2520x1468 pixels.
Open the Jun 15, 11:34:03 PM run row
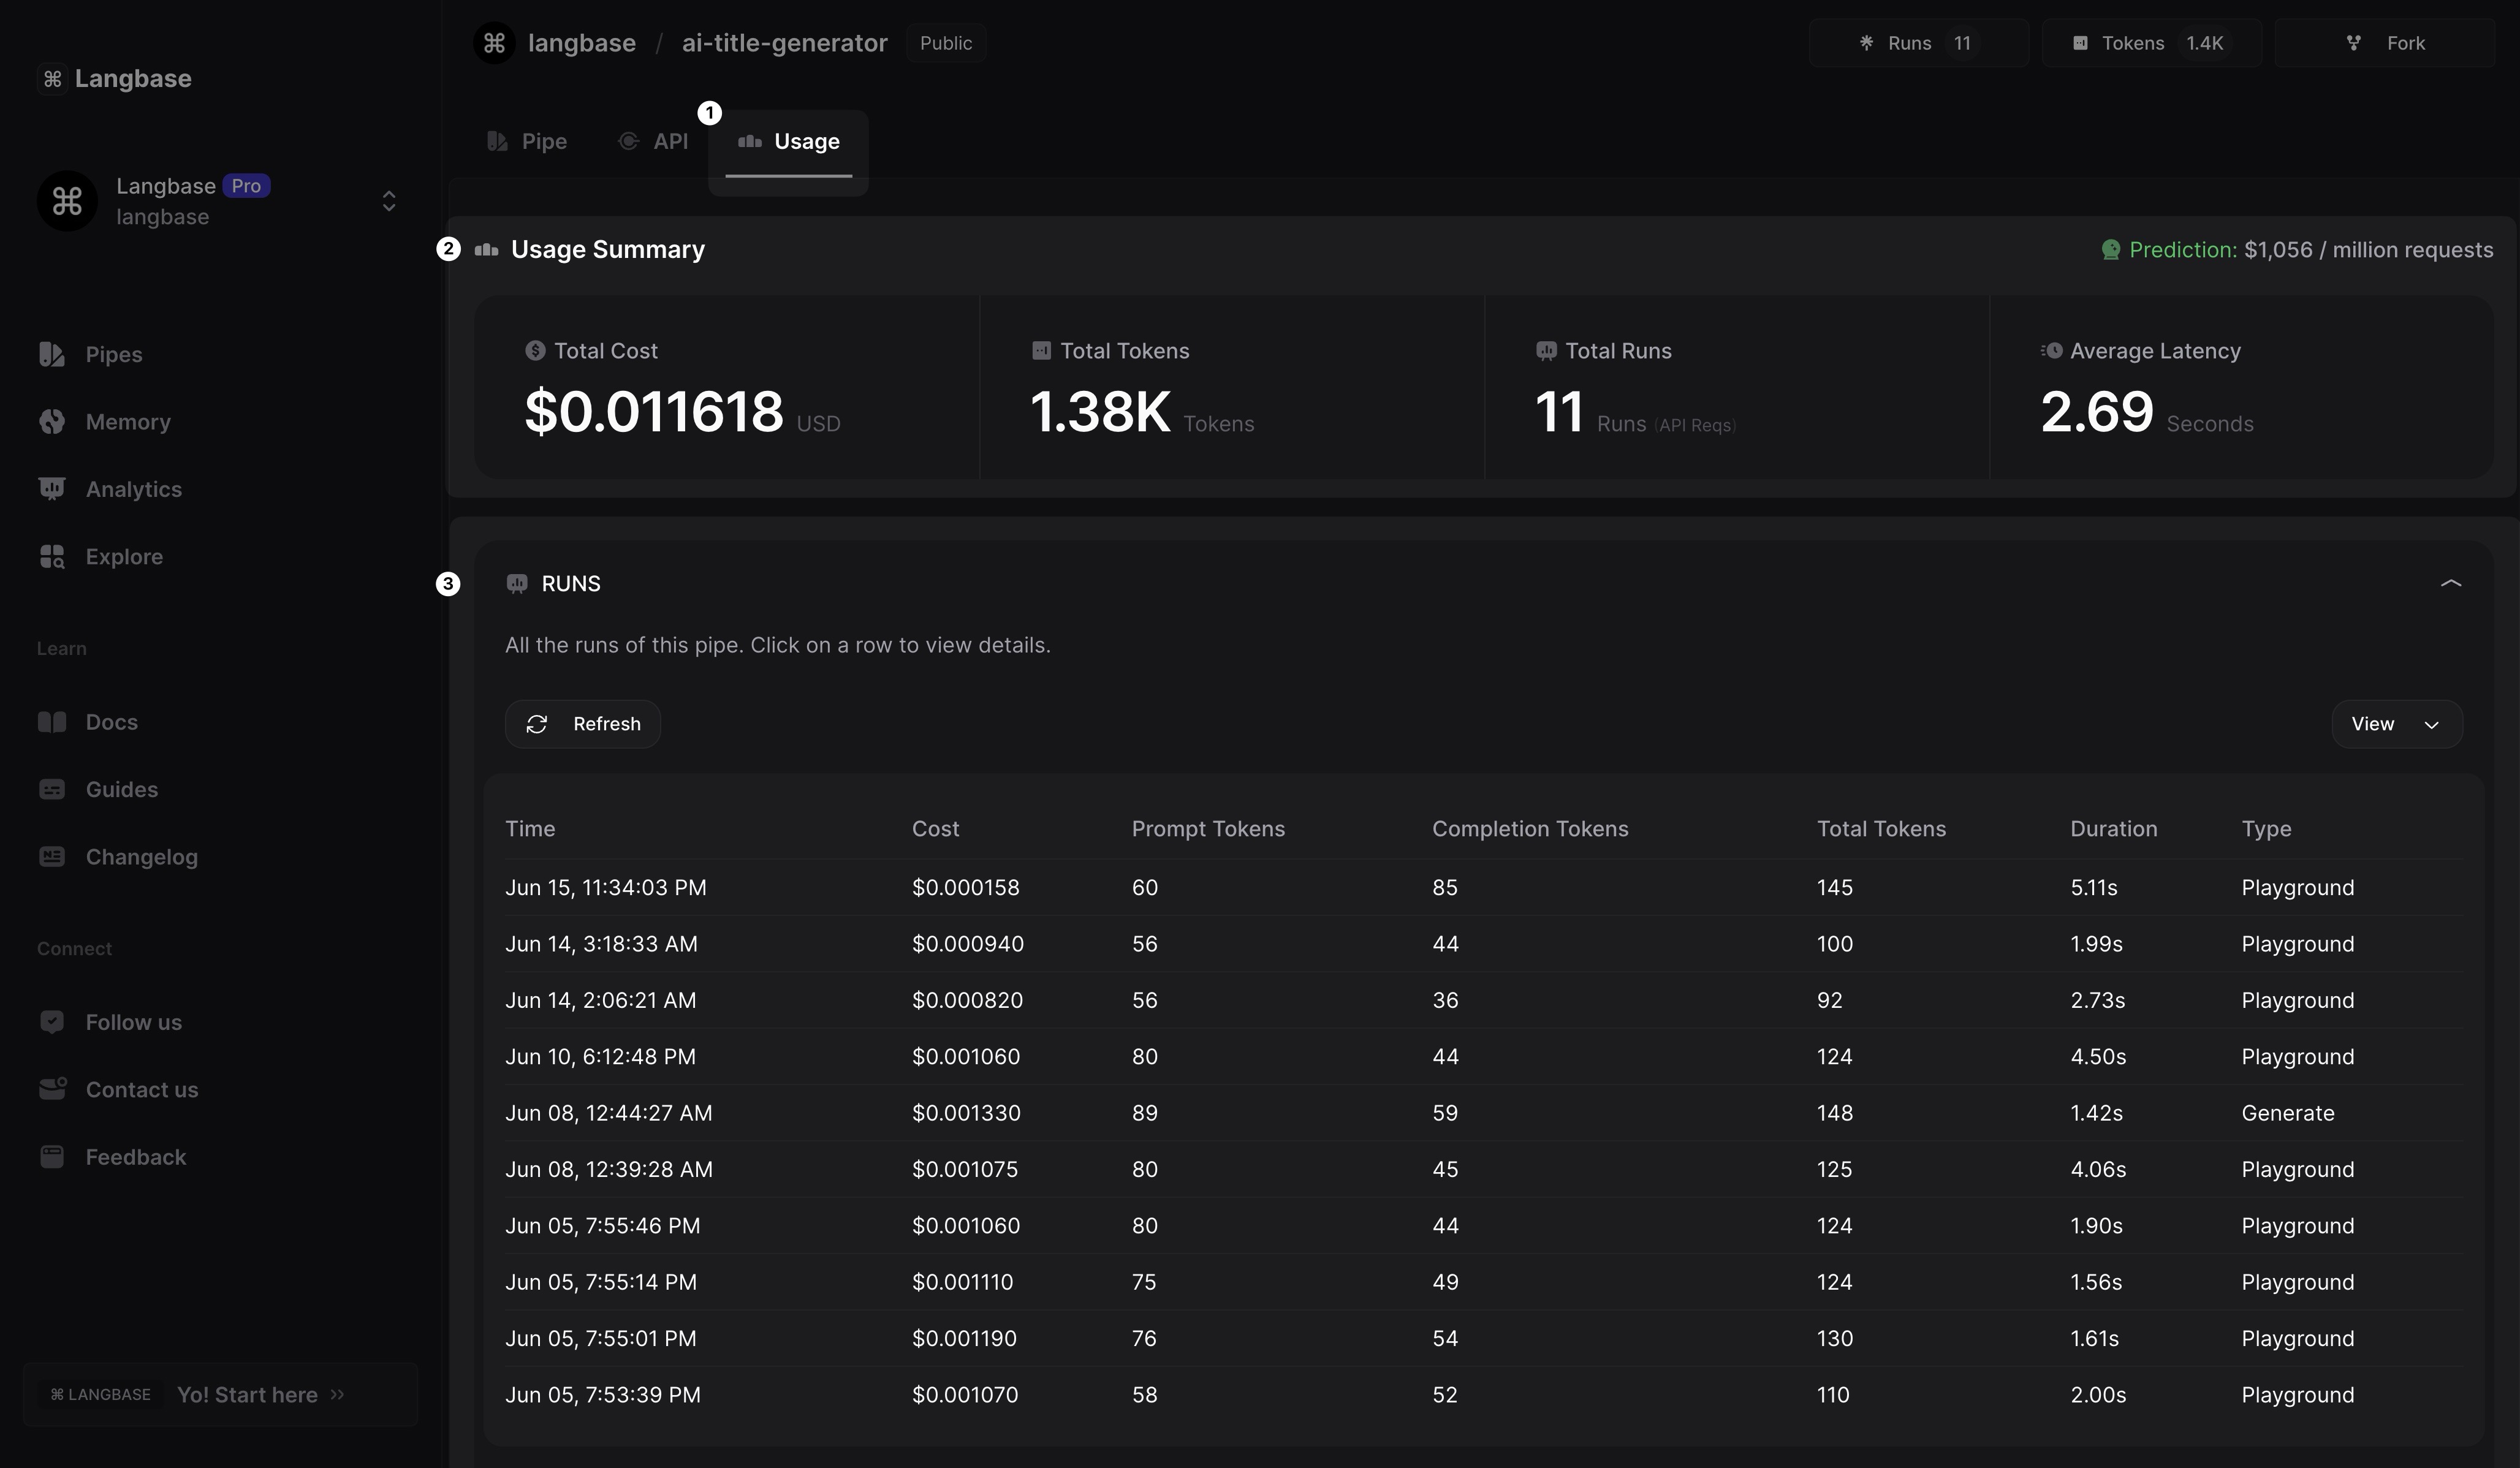(1483, 888)
